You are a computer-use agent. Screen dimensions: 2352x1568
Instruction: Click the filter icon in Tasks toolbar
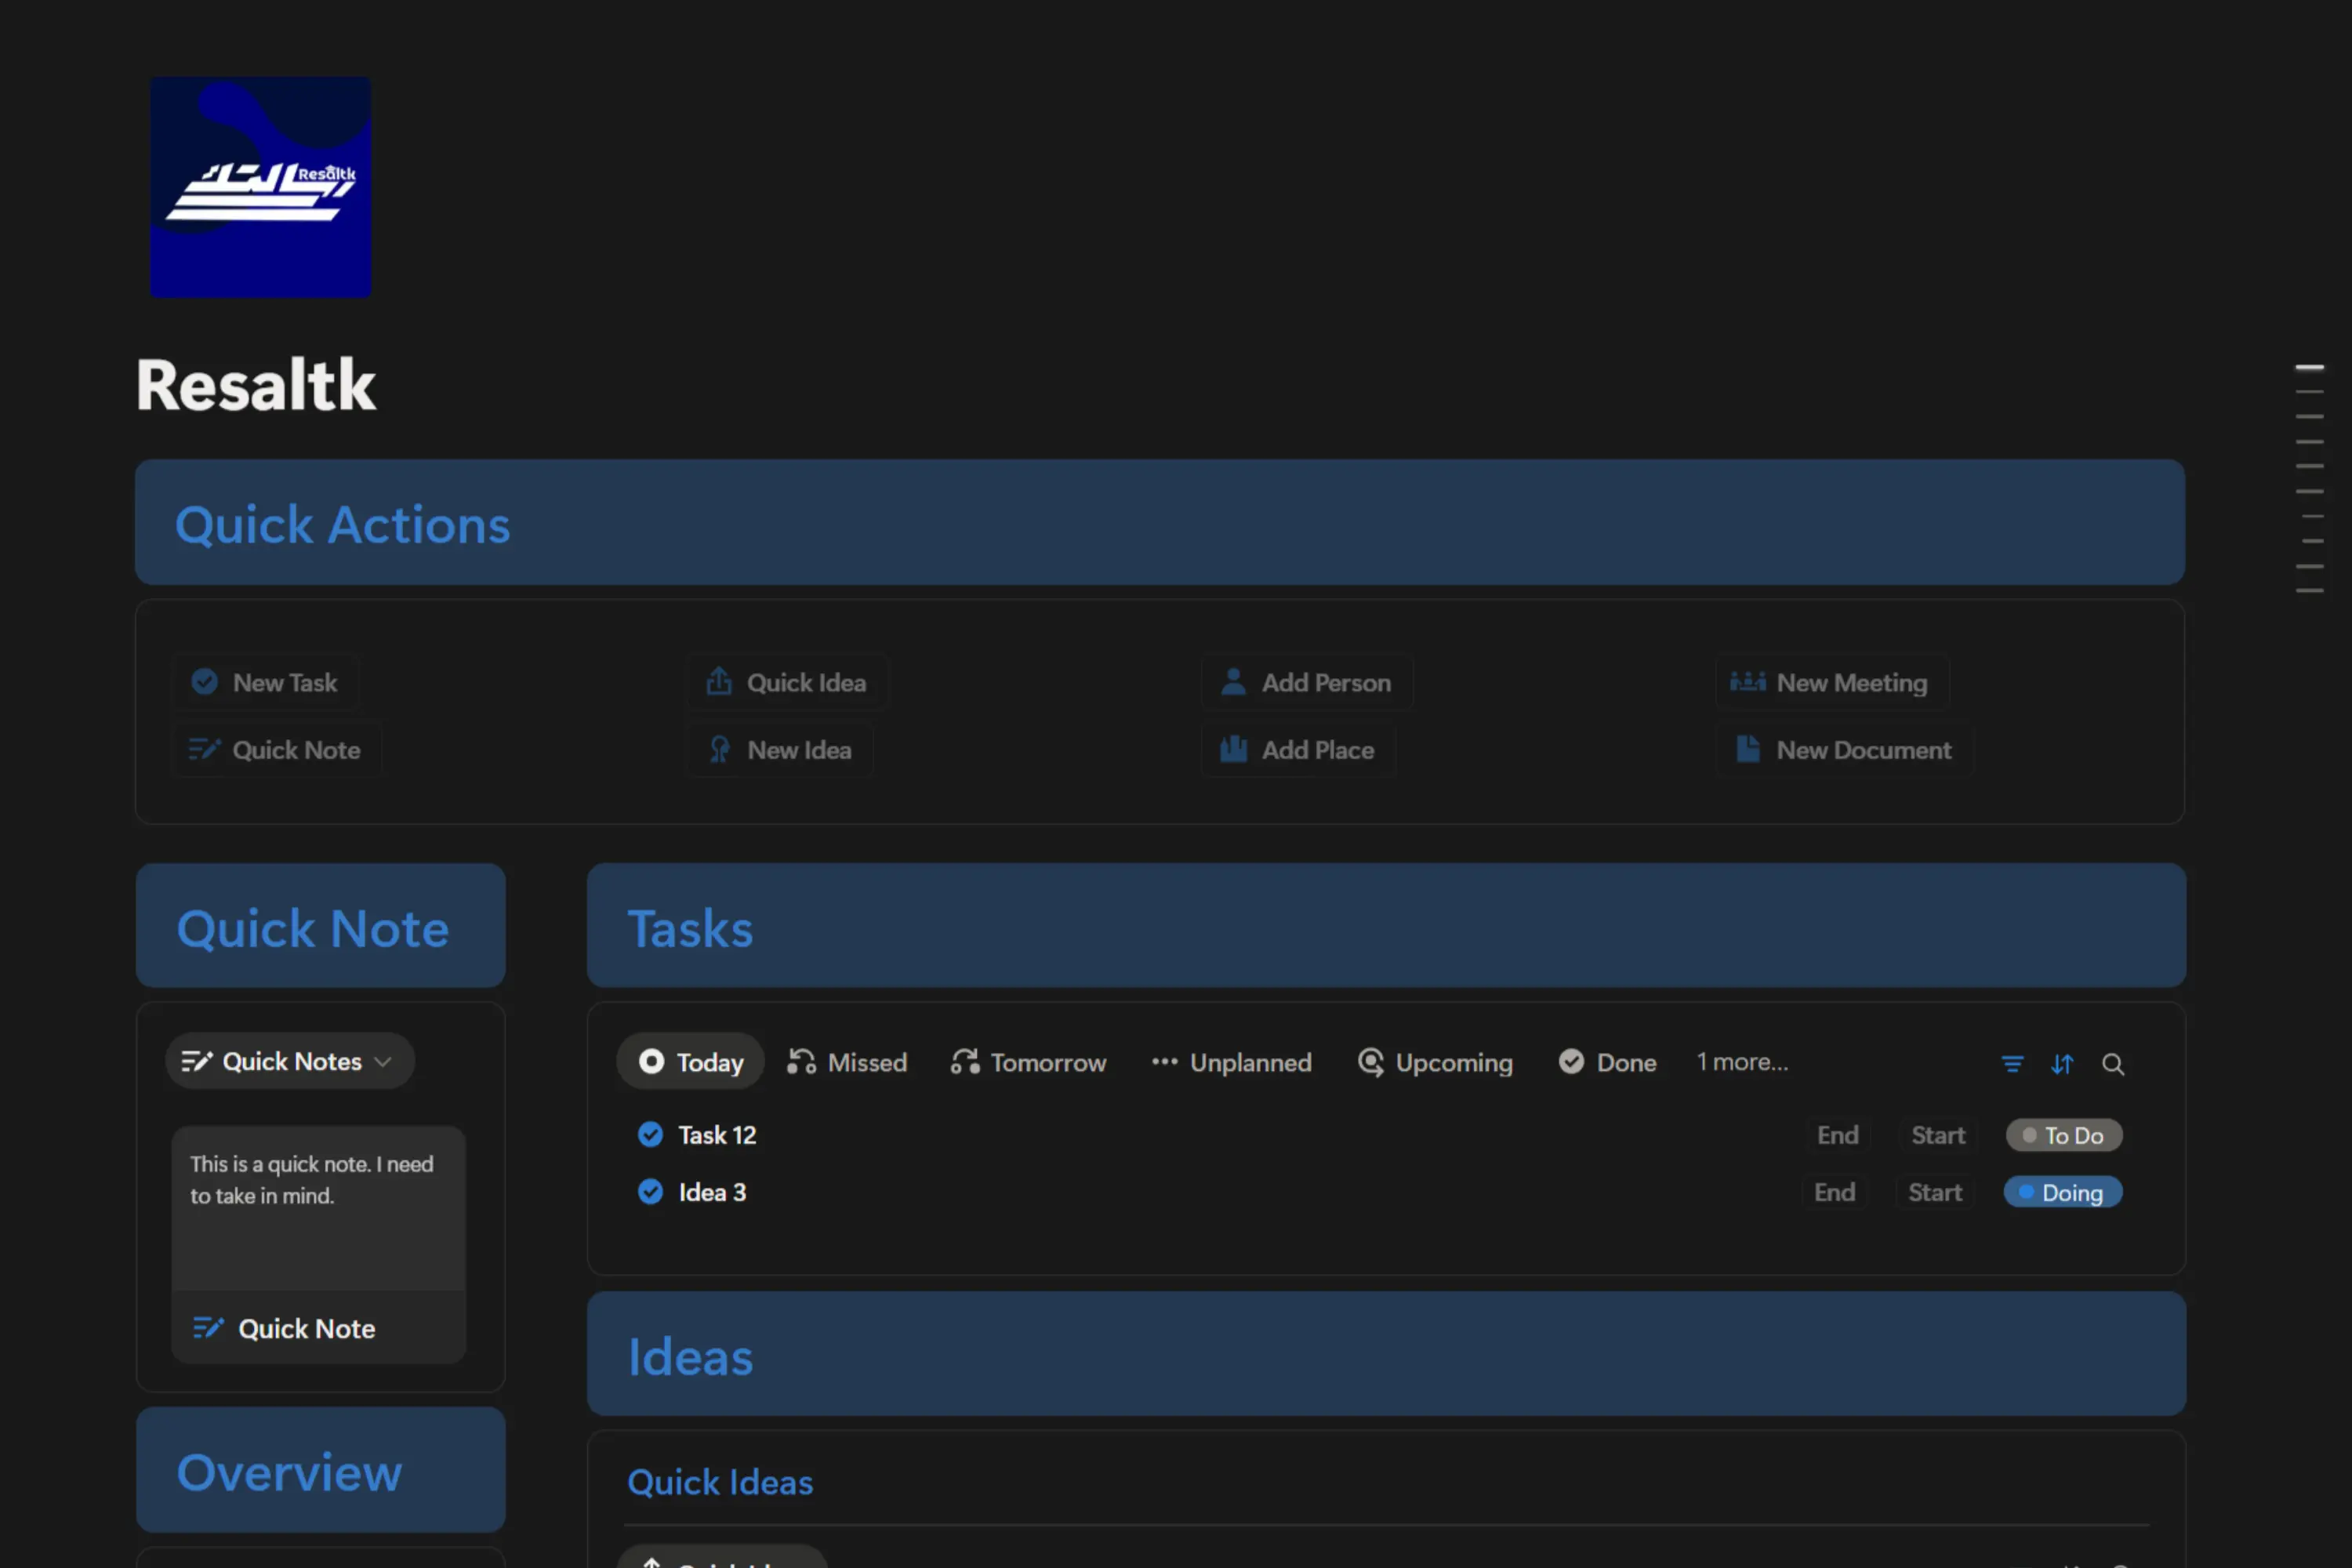pyautogui.click(x=2012, y=1064)
